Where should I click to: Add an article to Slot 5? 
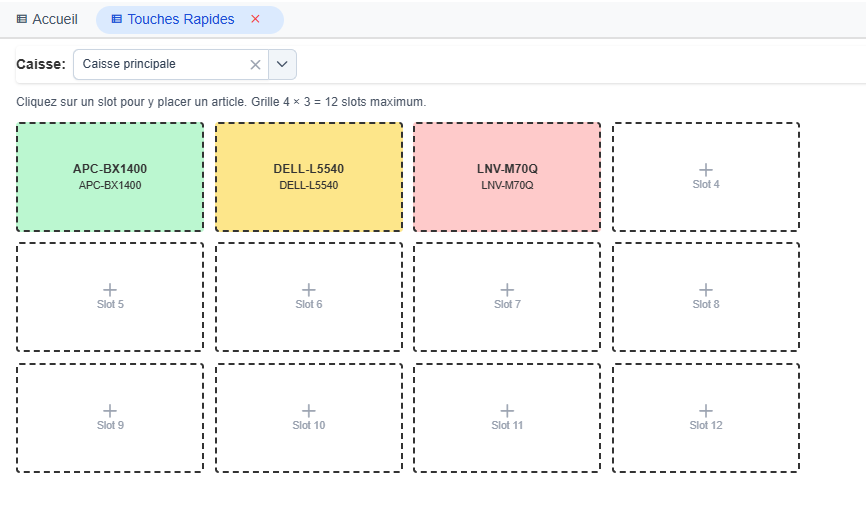[110, 297]
